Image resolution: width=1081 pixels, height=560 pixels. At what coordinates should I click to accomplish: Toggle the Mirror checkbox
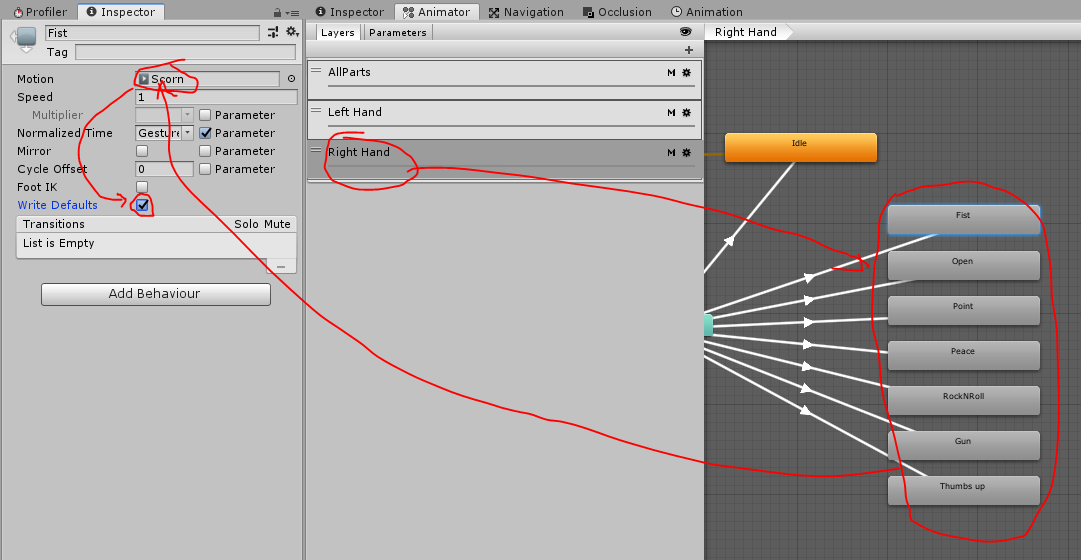click(142, 151)
